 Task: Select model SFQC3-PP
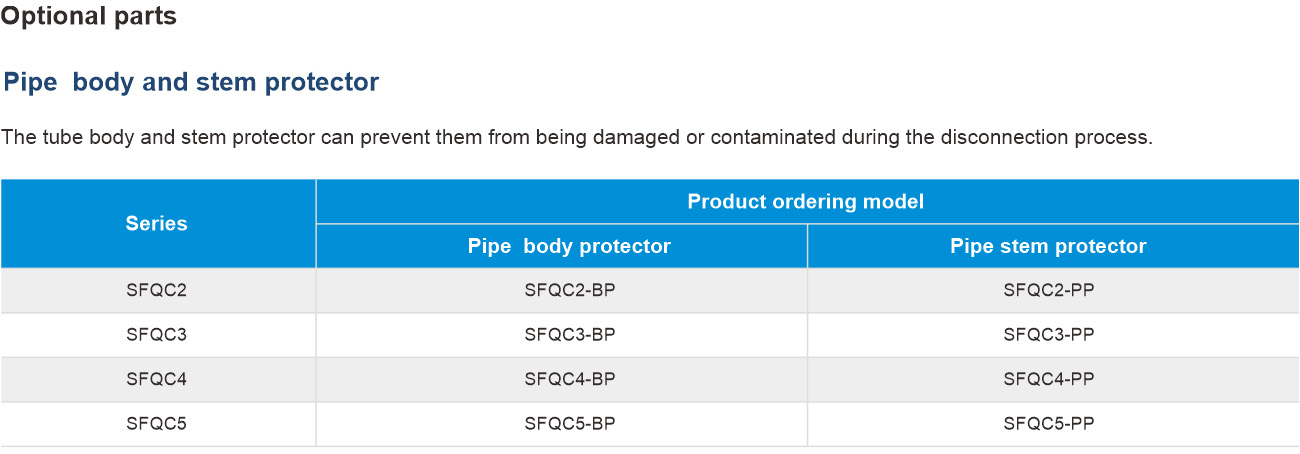click(1049, 335)
